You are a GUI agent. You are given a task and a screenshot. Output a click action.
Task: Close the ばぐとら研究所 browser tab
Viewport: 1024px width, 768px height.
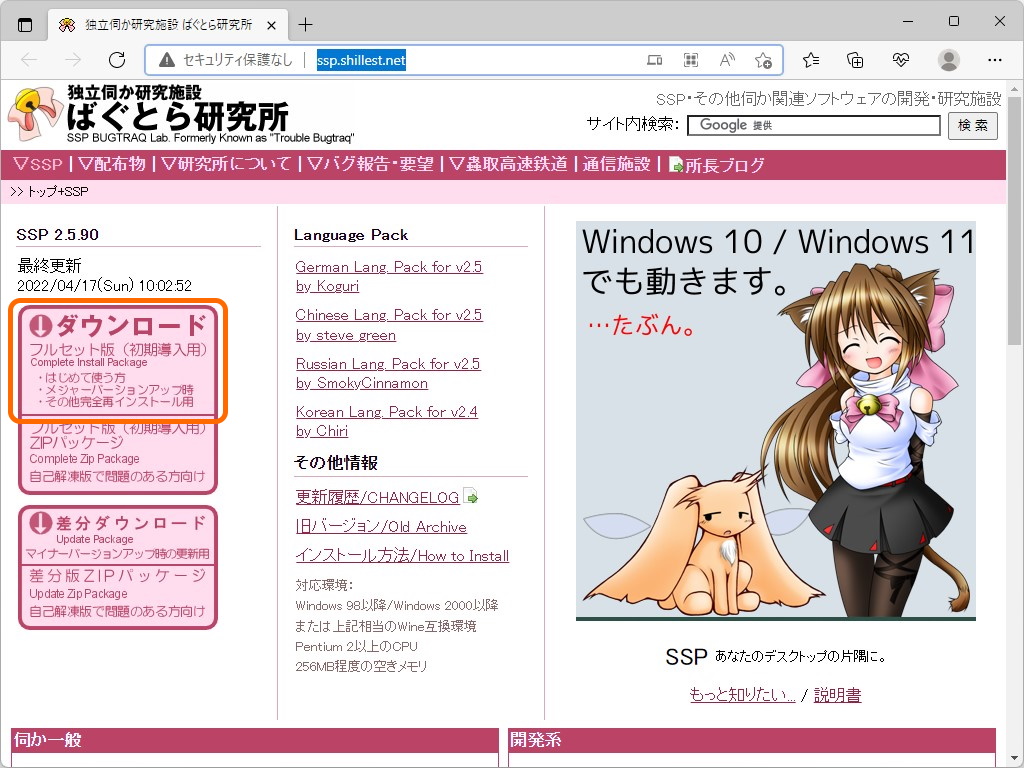(272, 25)
